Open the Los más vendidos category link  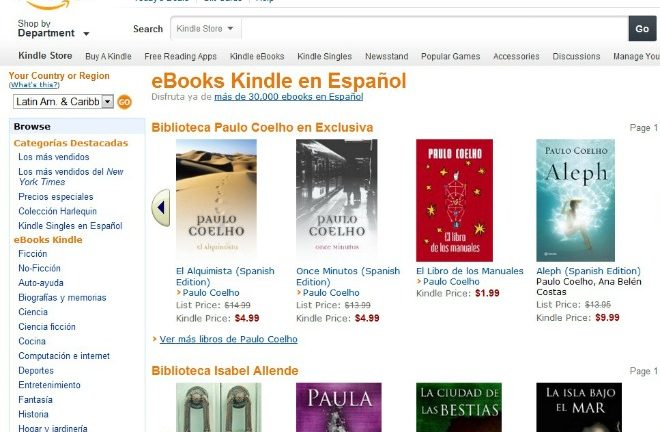click(x=53, y=157)
